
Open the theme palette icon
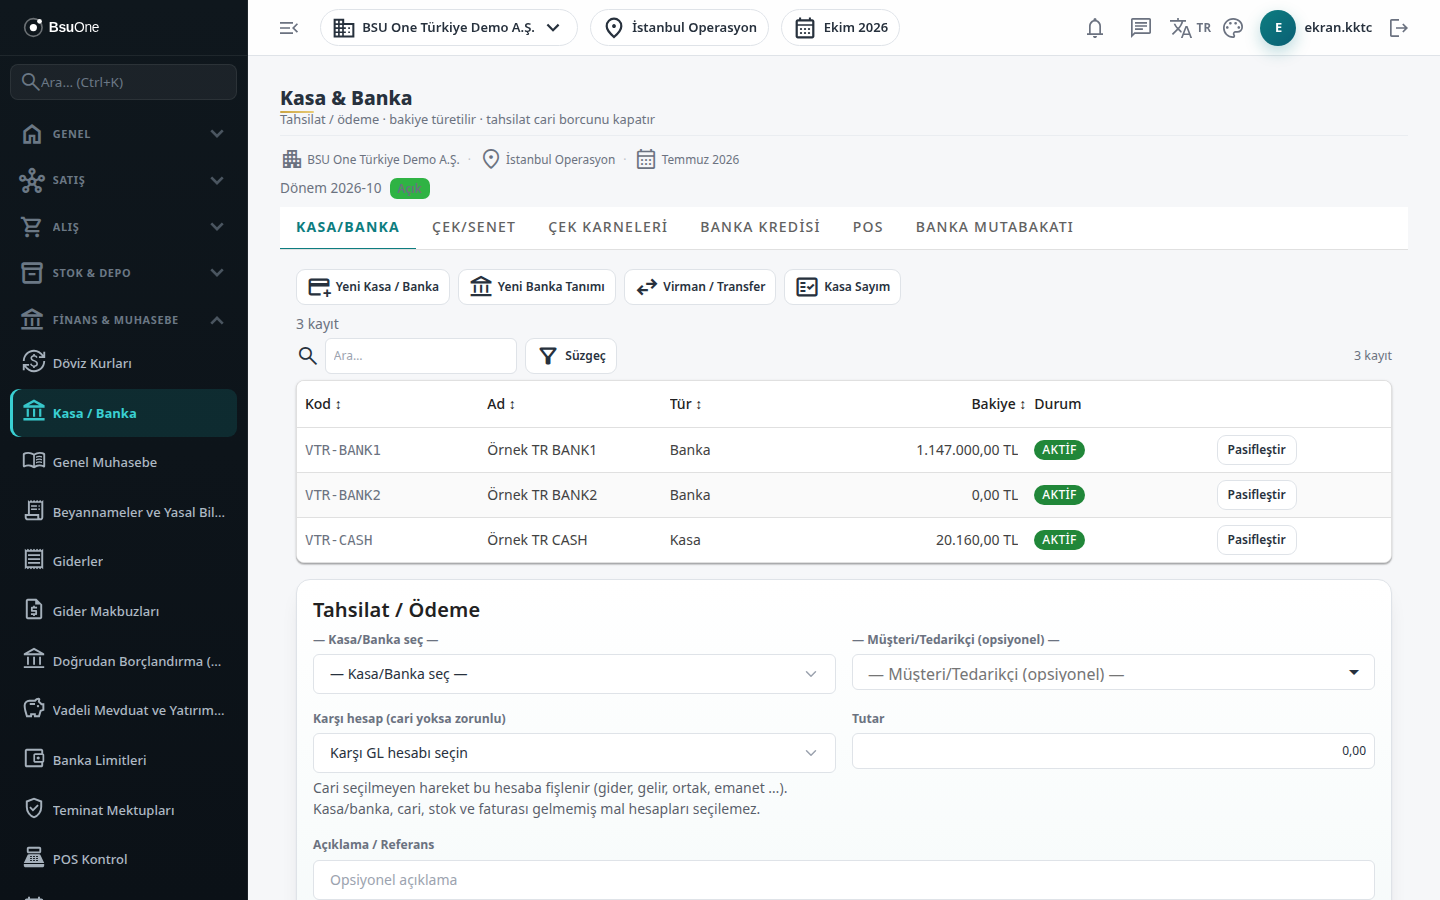[x=1233, y=28]
